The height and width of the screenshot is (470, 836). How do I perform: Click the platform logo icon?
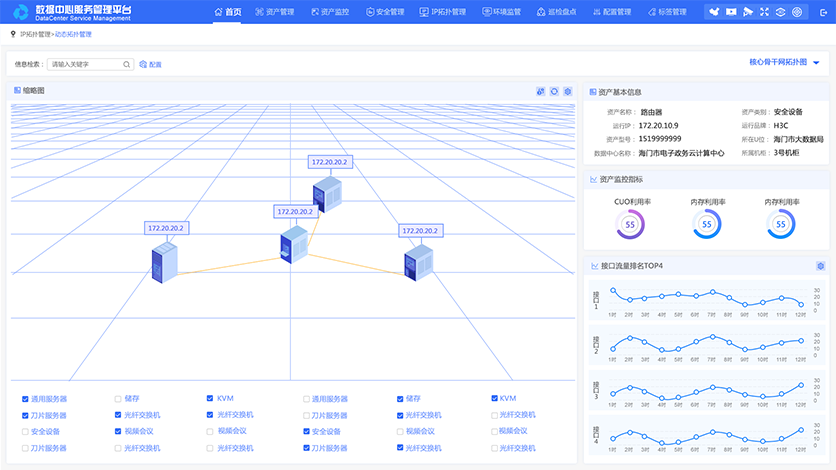(21, 12)
